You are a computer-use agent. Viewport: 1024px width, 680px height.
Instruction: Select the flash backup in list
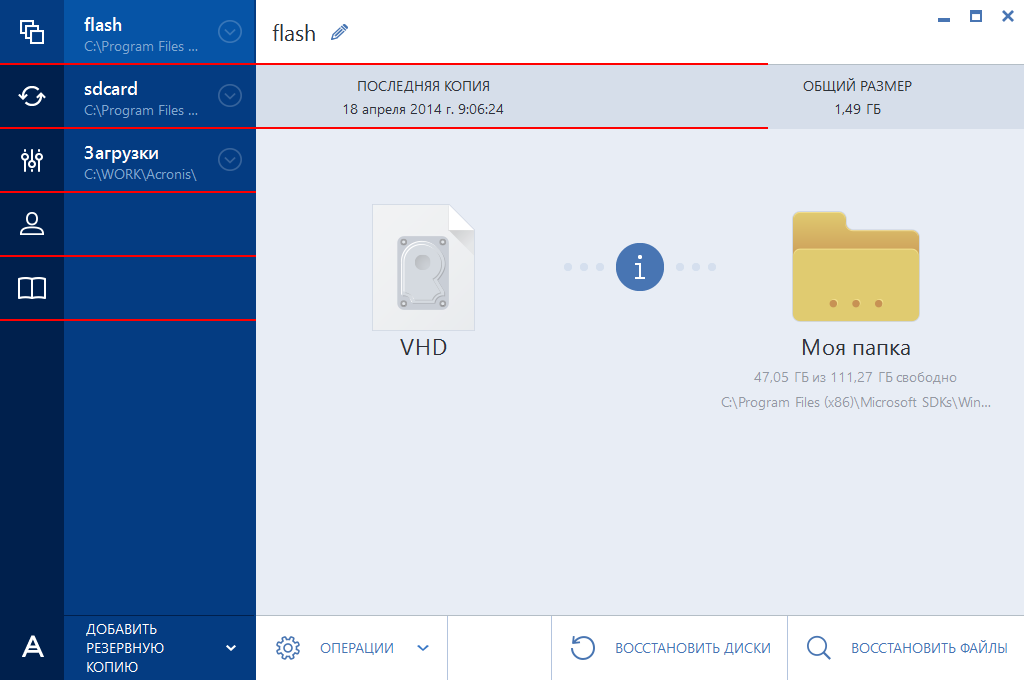click(160, 32)
